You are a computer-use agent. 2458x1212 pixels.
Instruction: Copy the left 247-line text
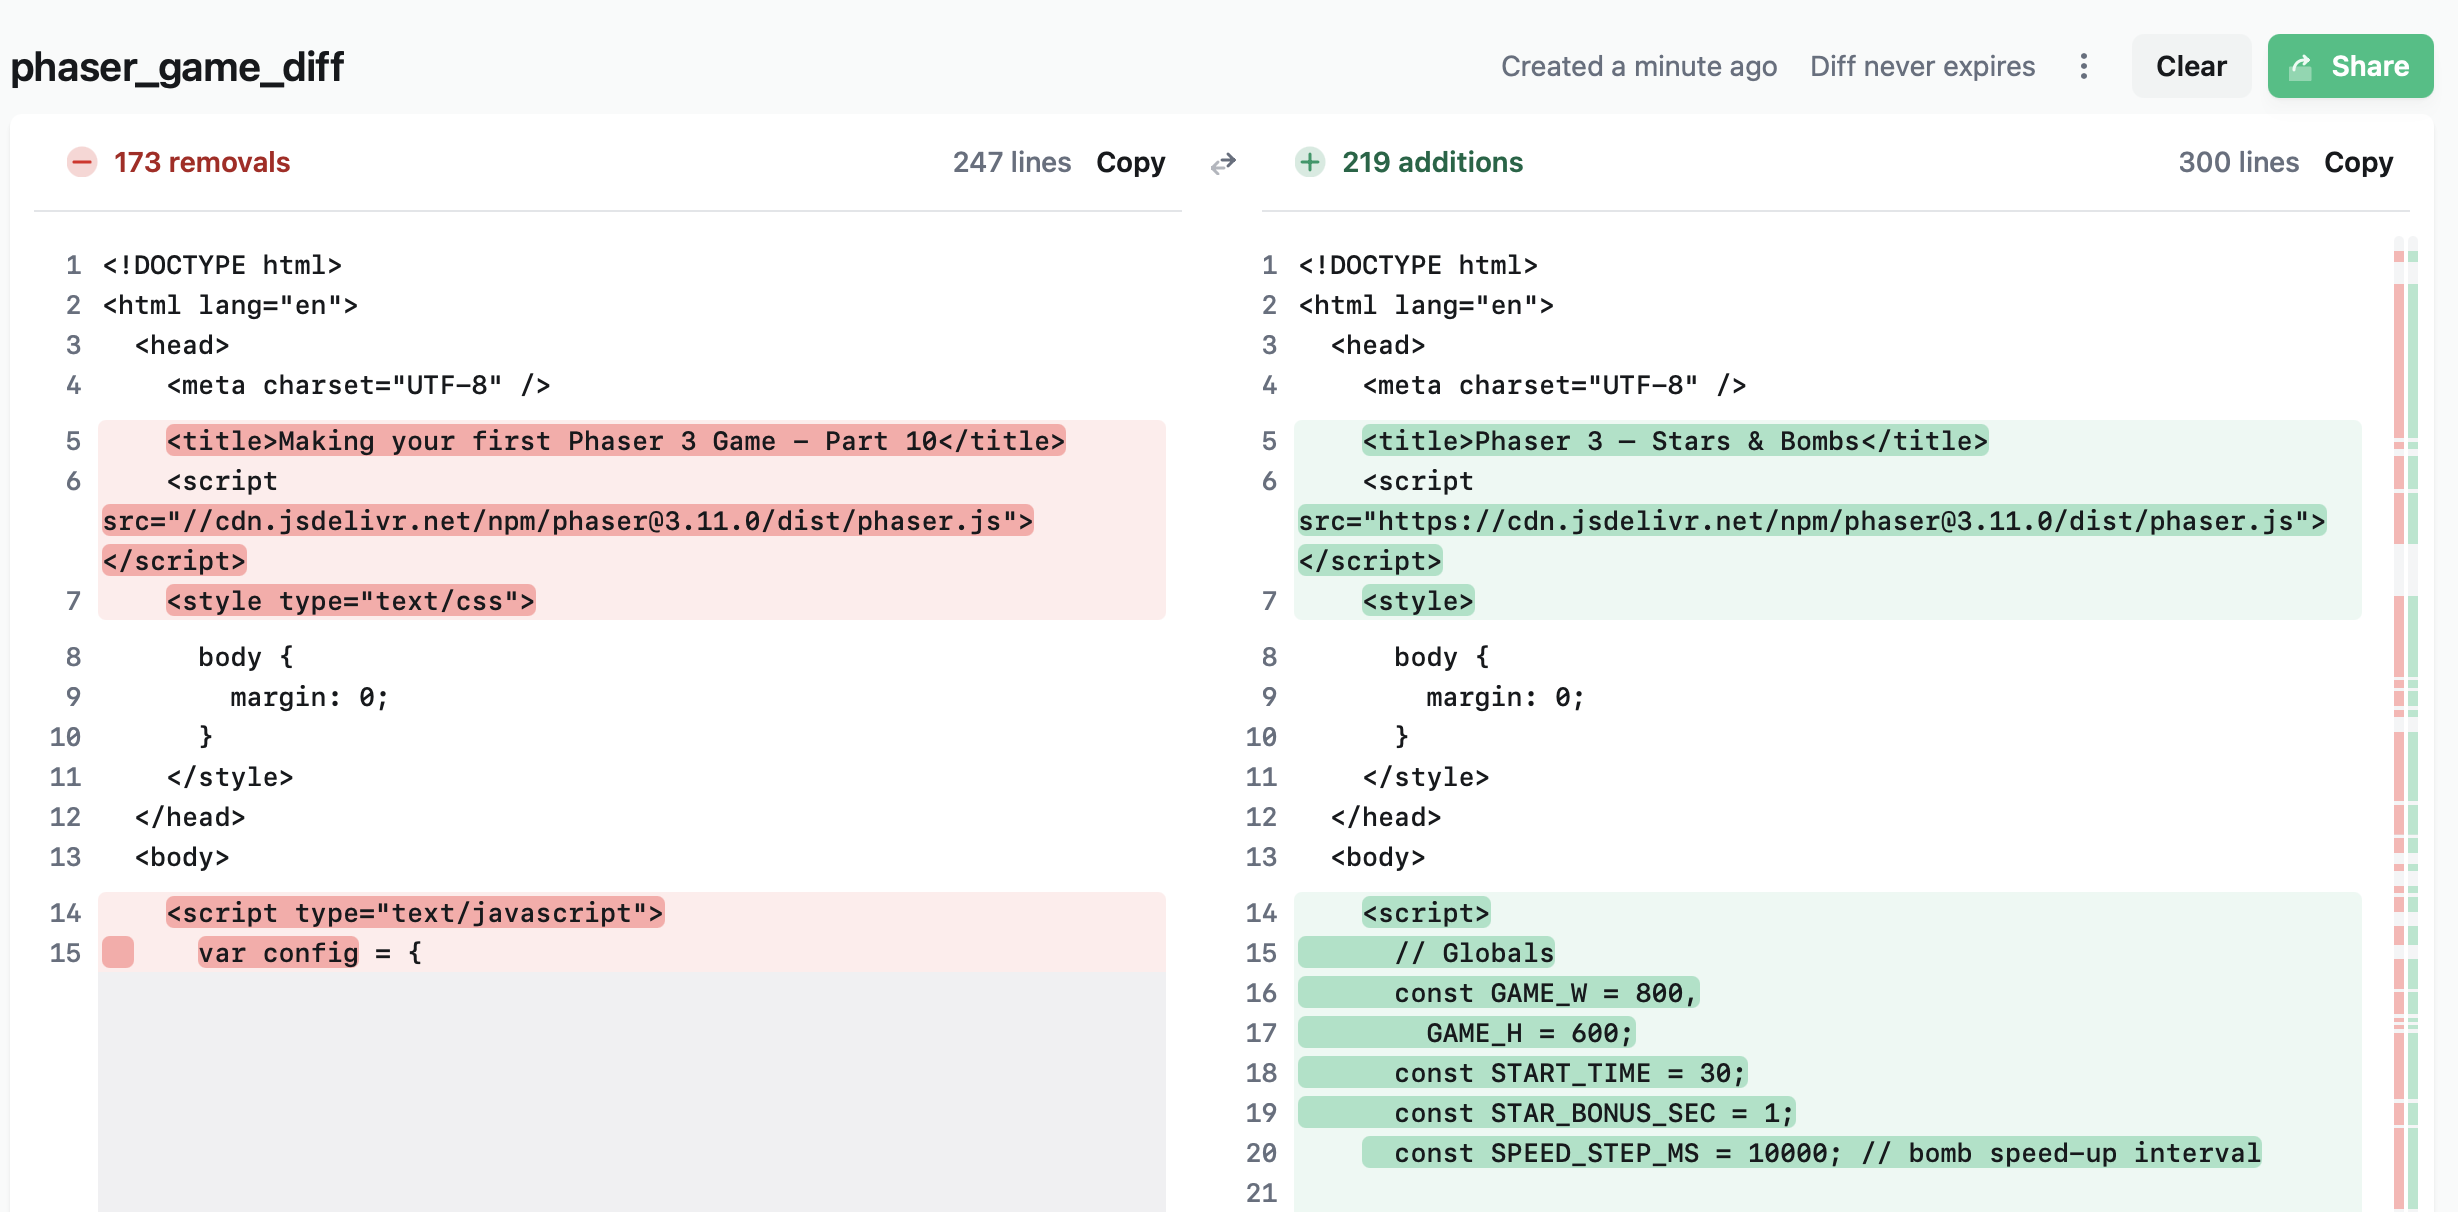pyautogui.click(x=1130, y=162)
